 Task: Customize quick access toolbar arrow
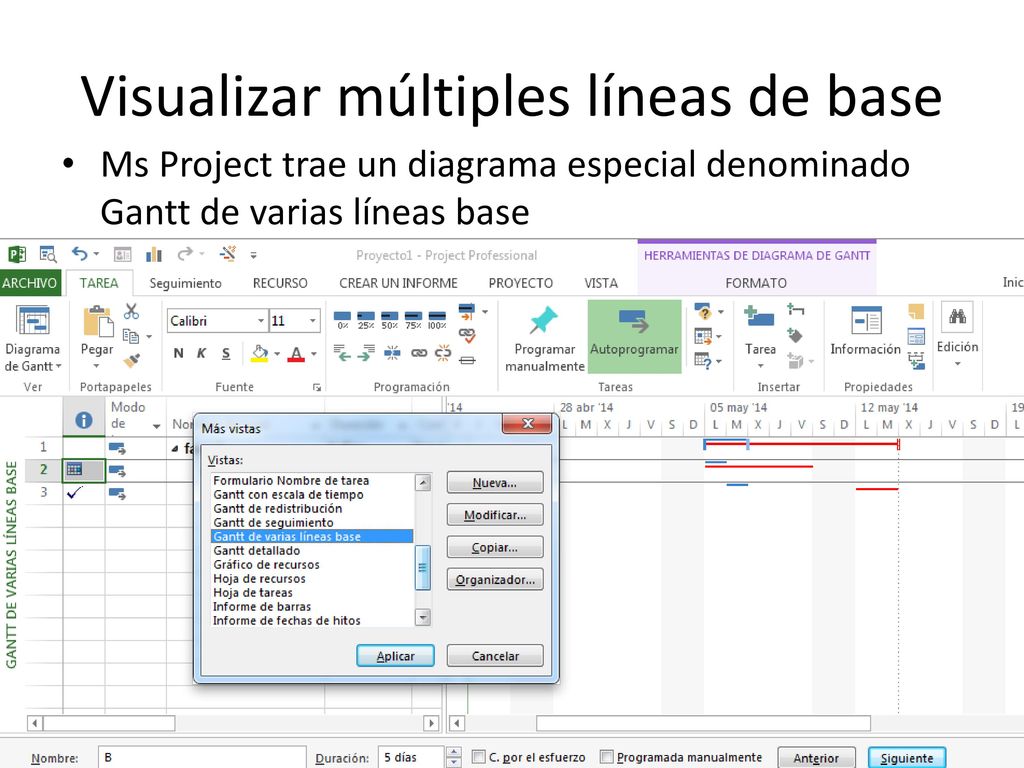[x=253, y=255]
